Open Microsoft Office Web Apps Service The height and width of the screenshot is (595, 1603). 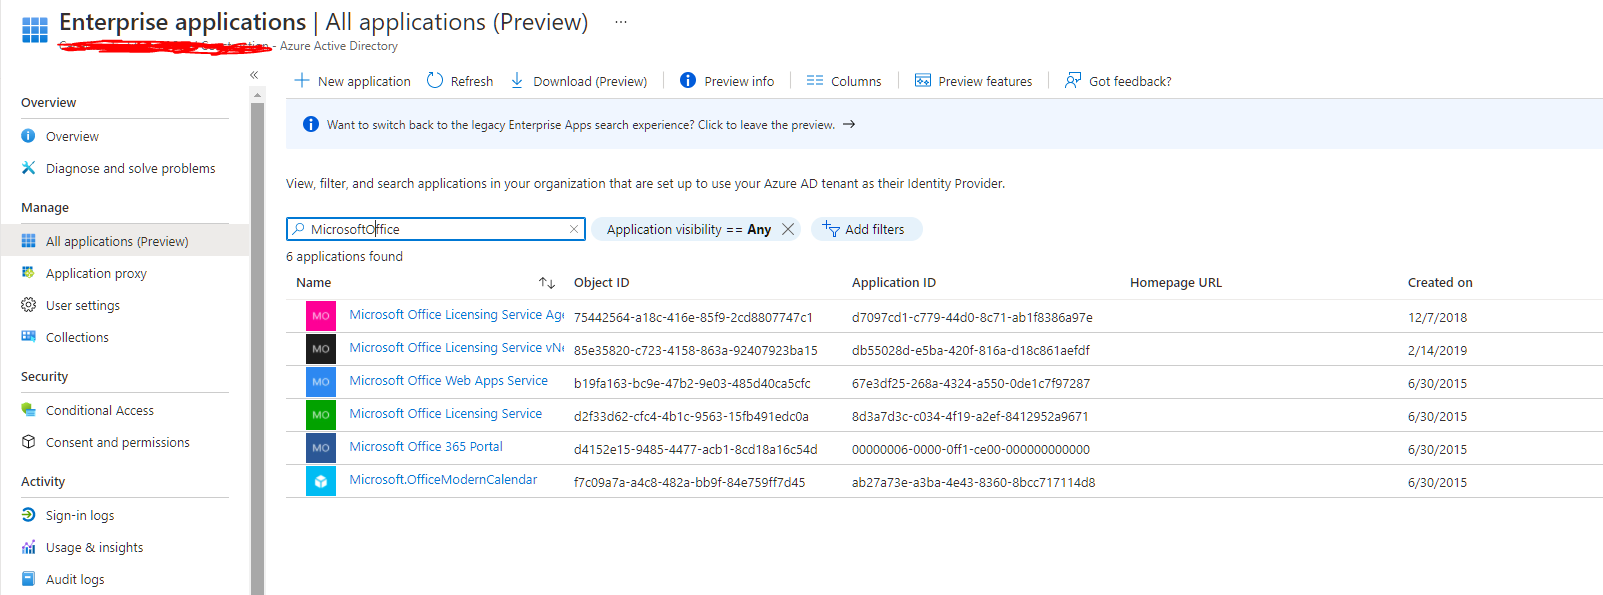449,381
